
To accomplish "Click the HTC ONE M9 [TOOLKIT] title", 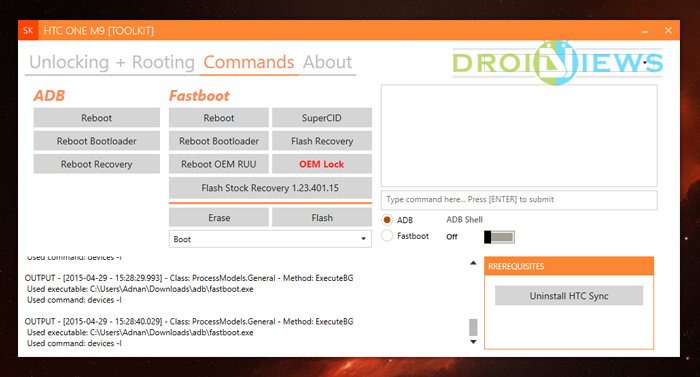I will point(99,30).
